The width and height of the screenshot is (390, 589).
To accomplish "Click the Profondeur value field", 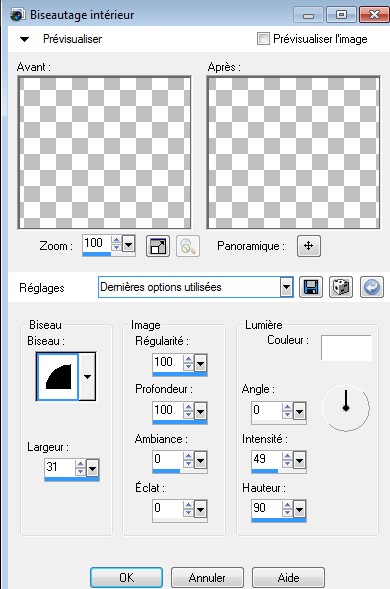I will pos(168,411).
